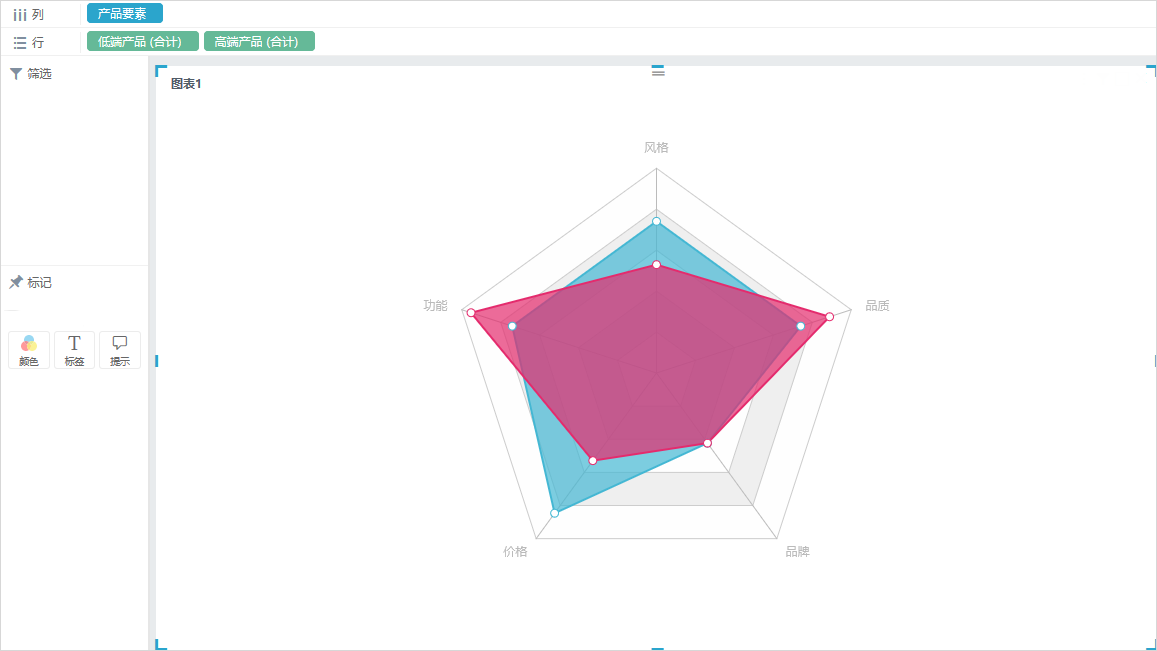Click the 品质 axis label on radar
This screenshot has width=1157, height=651.
pos(877,306)
